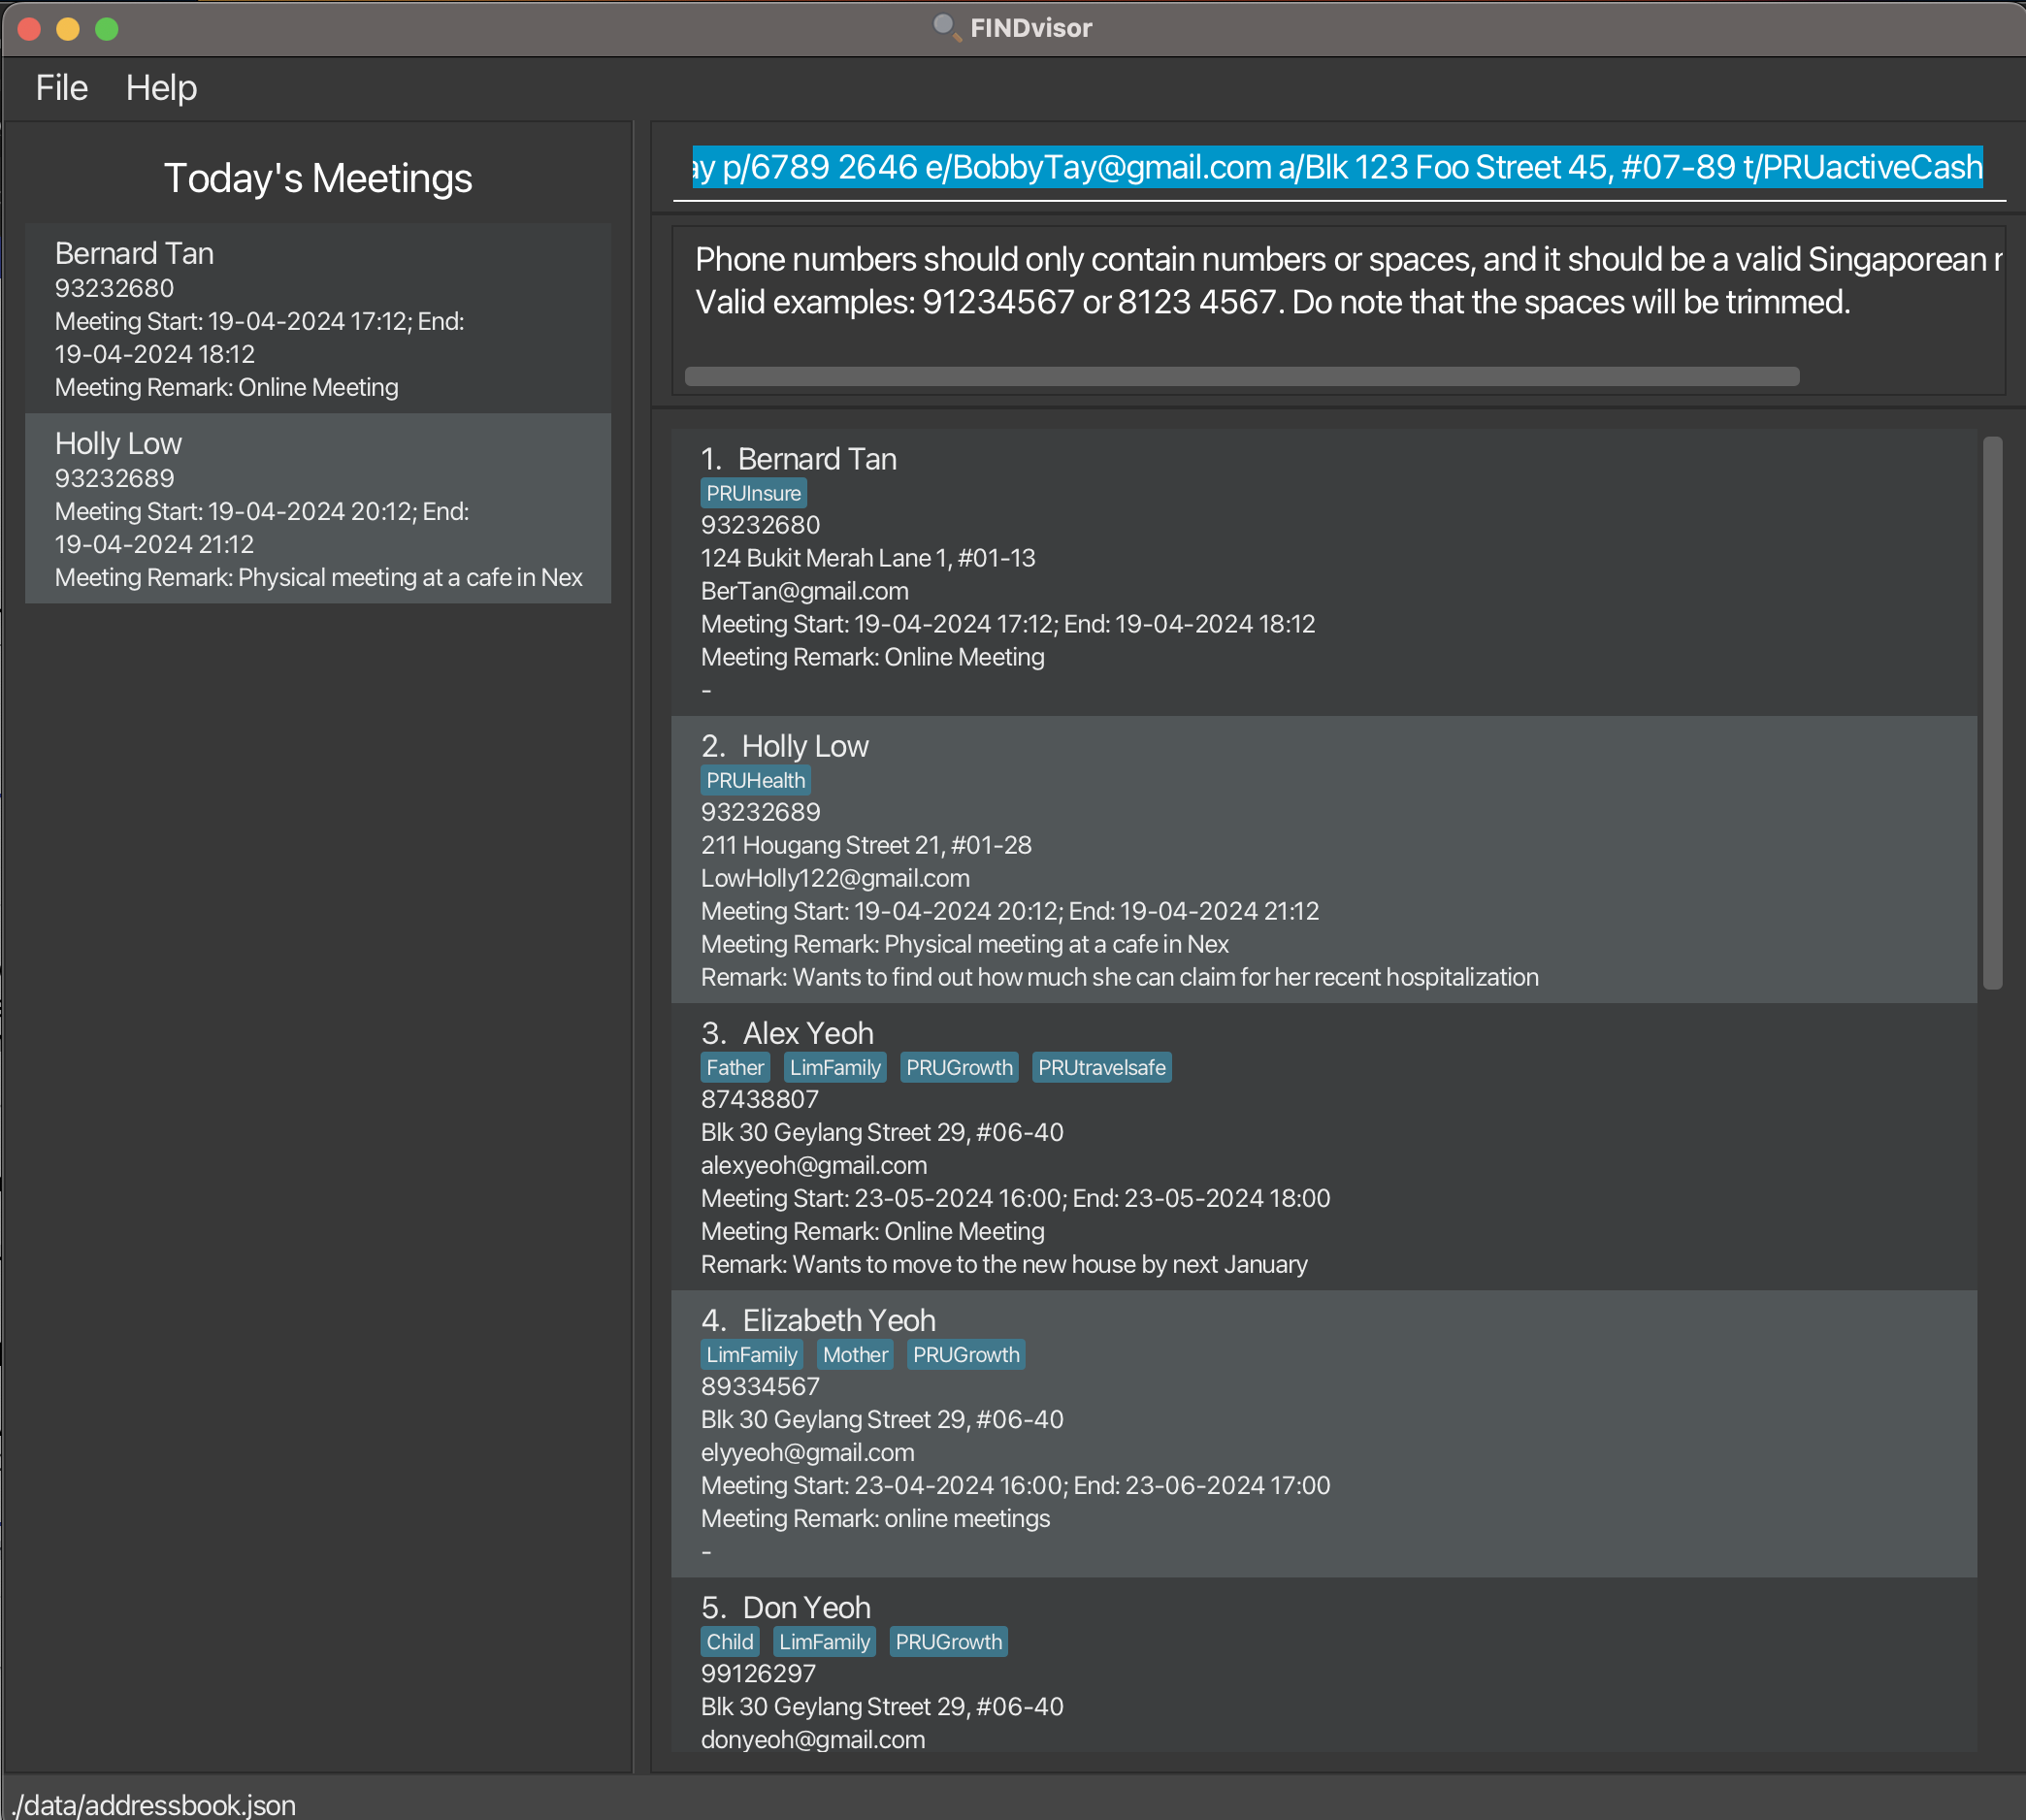Click the FINDvisor magnifying glass title icon
The height and width of the screenshot is (1820, 2026).
(x=945, y=27)
